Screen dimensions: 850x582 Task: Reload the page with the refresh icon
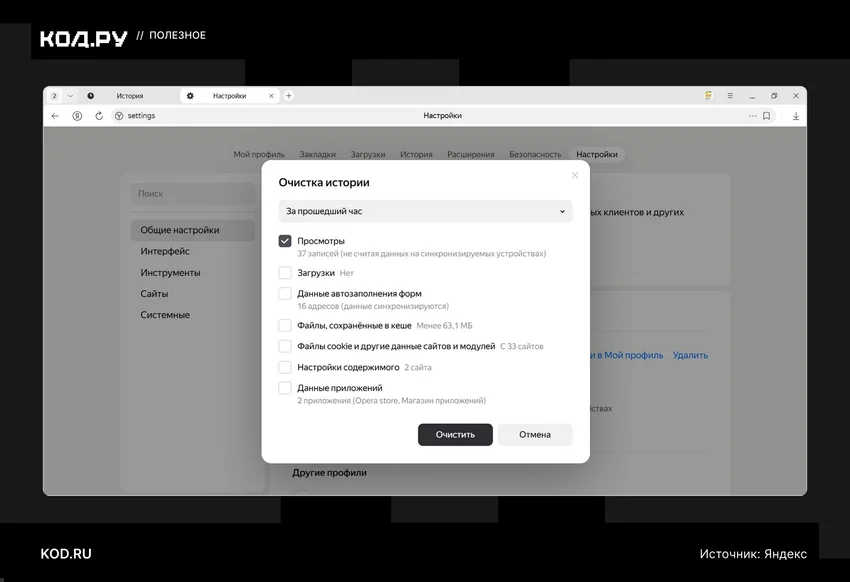click(99, 116)
